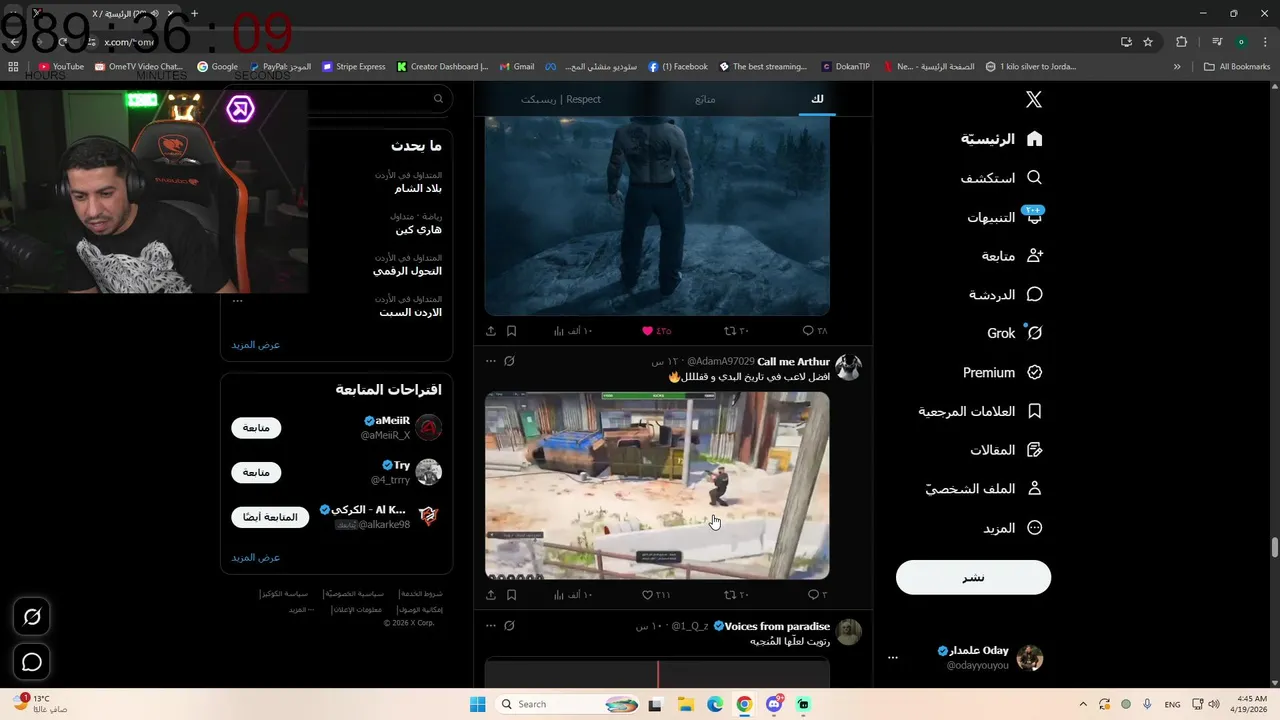Follow the aMeiiR account
This screenshot has width=1280, height=720.
pos(256,428)
